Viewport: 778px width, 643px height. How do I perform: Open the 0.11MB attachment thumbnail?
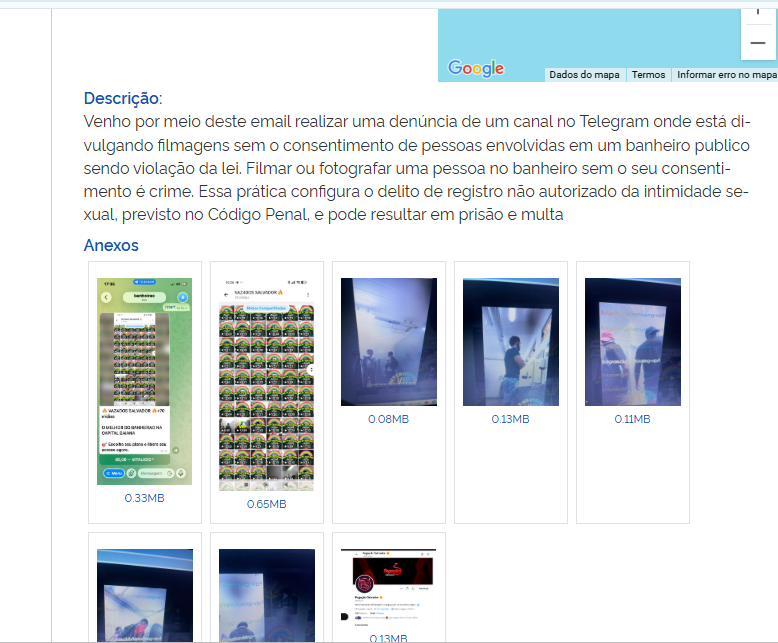633,342
